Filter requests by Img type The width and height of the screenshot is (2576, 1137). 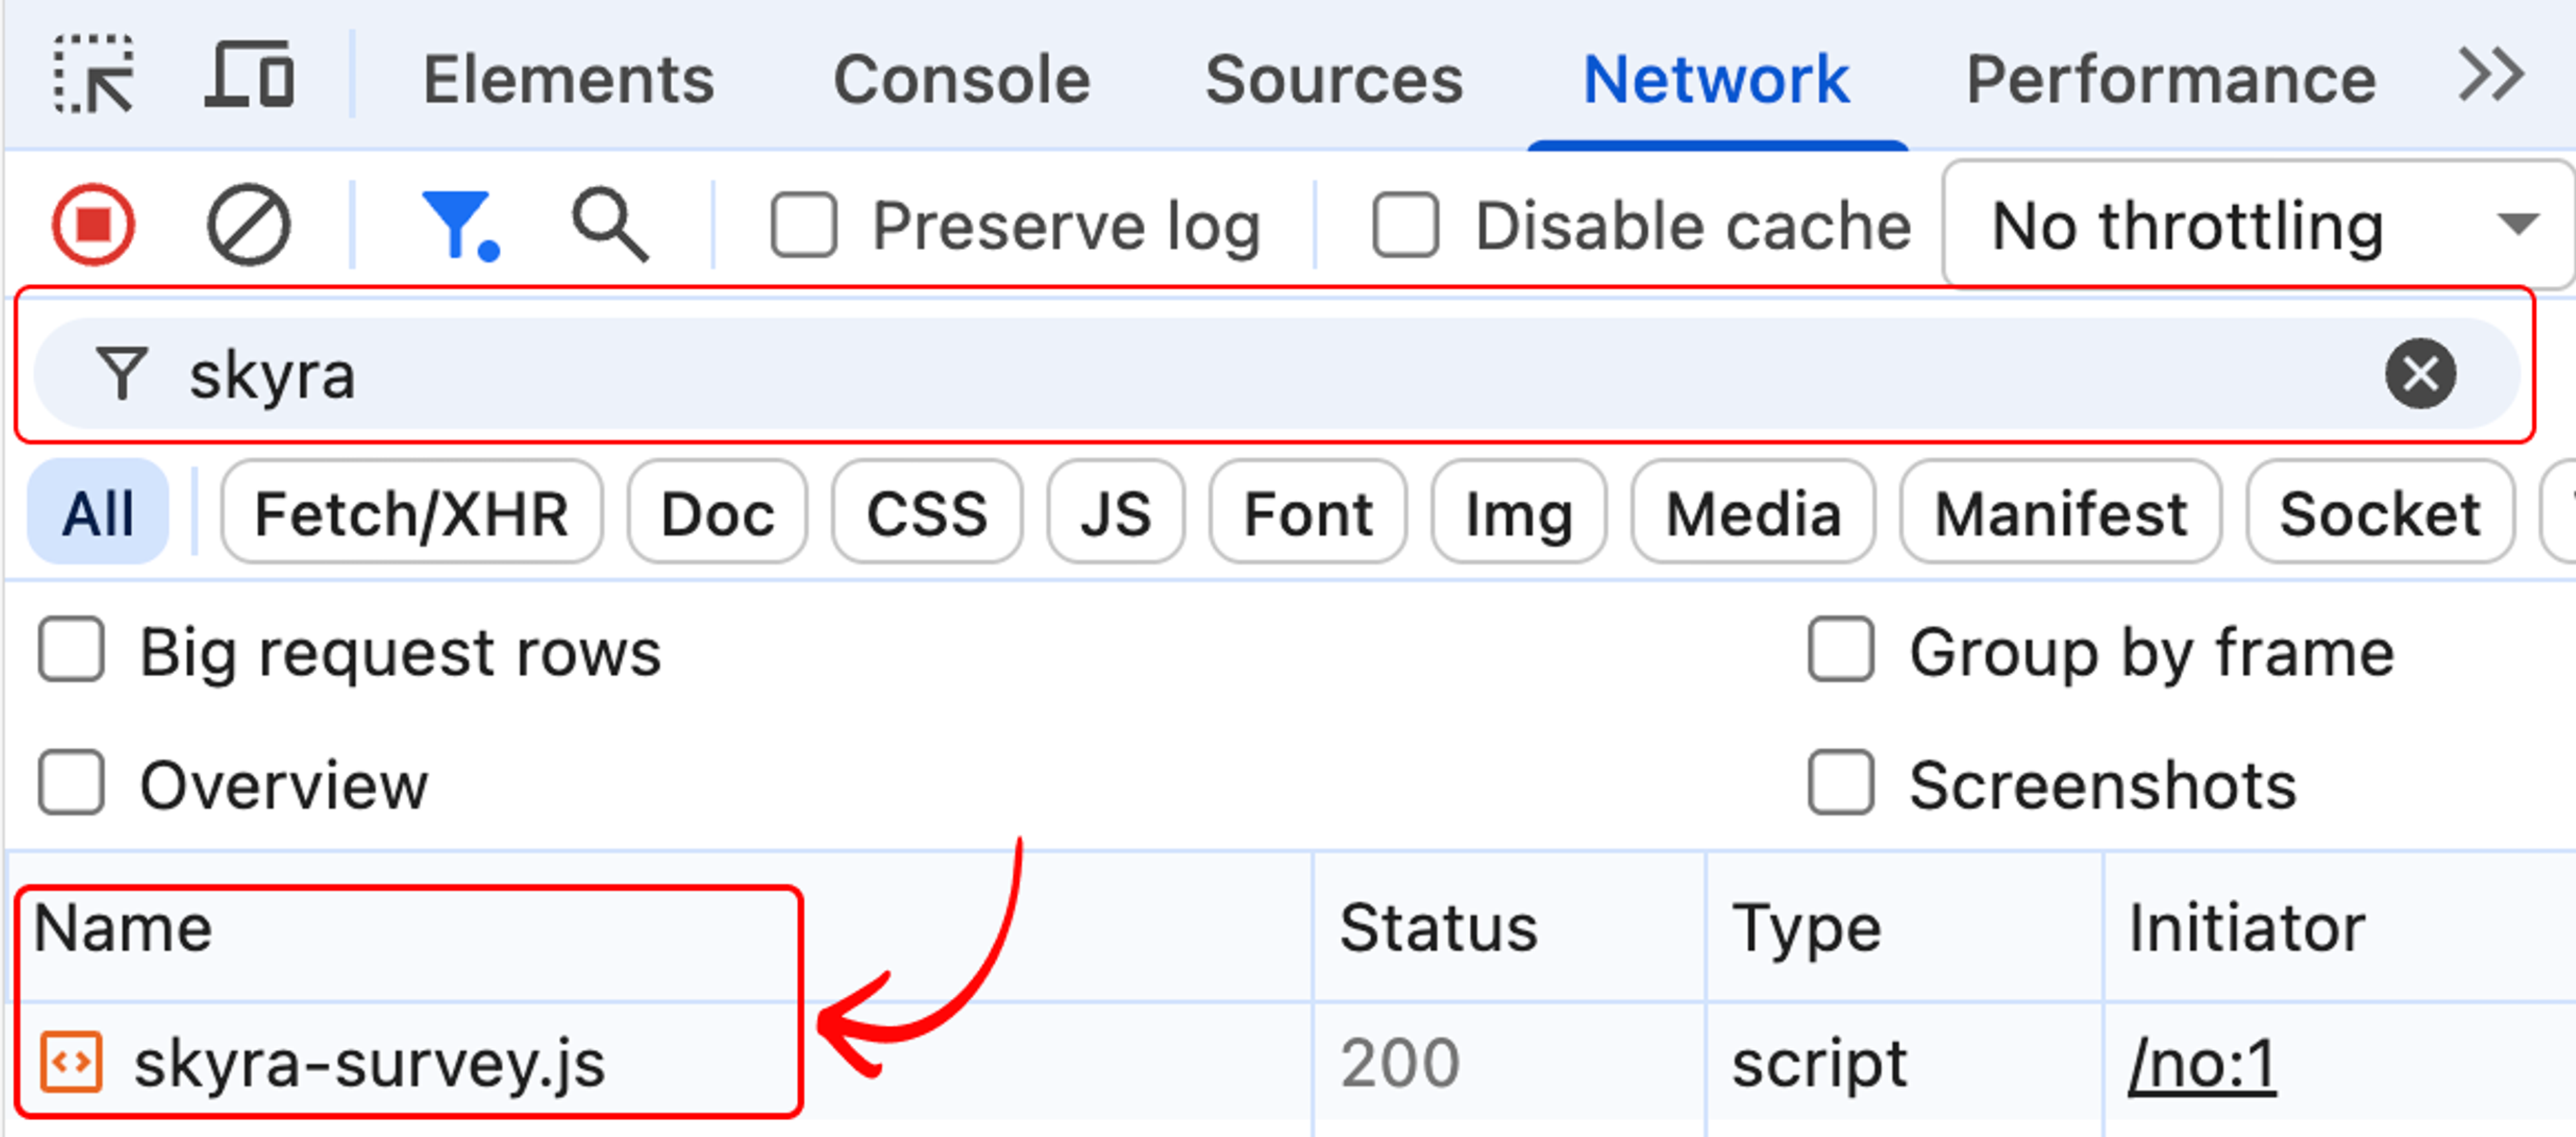[x=1519, y=513]
